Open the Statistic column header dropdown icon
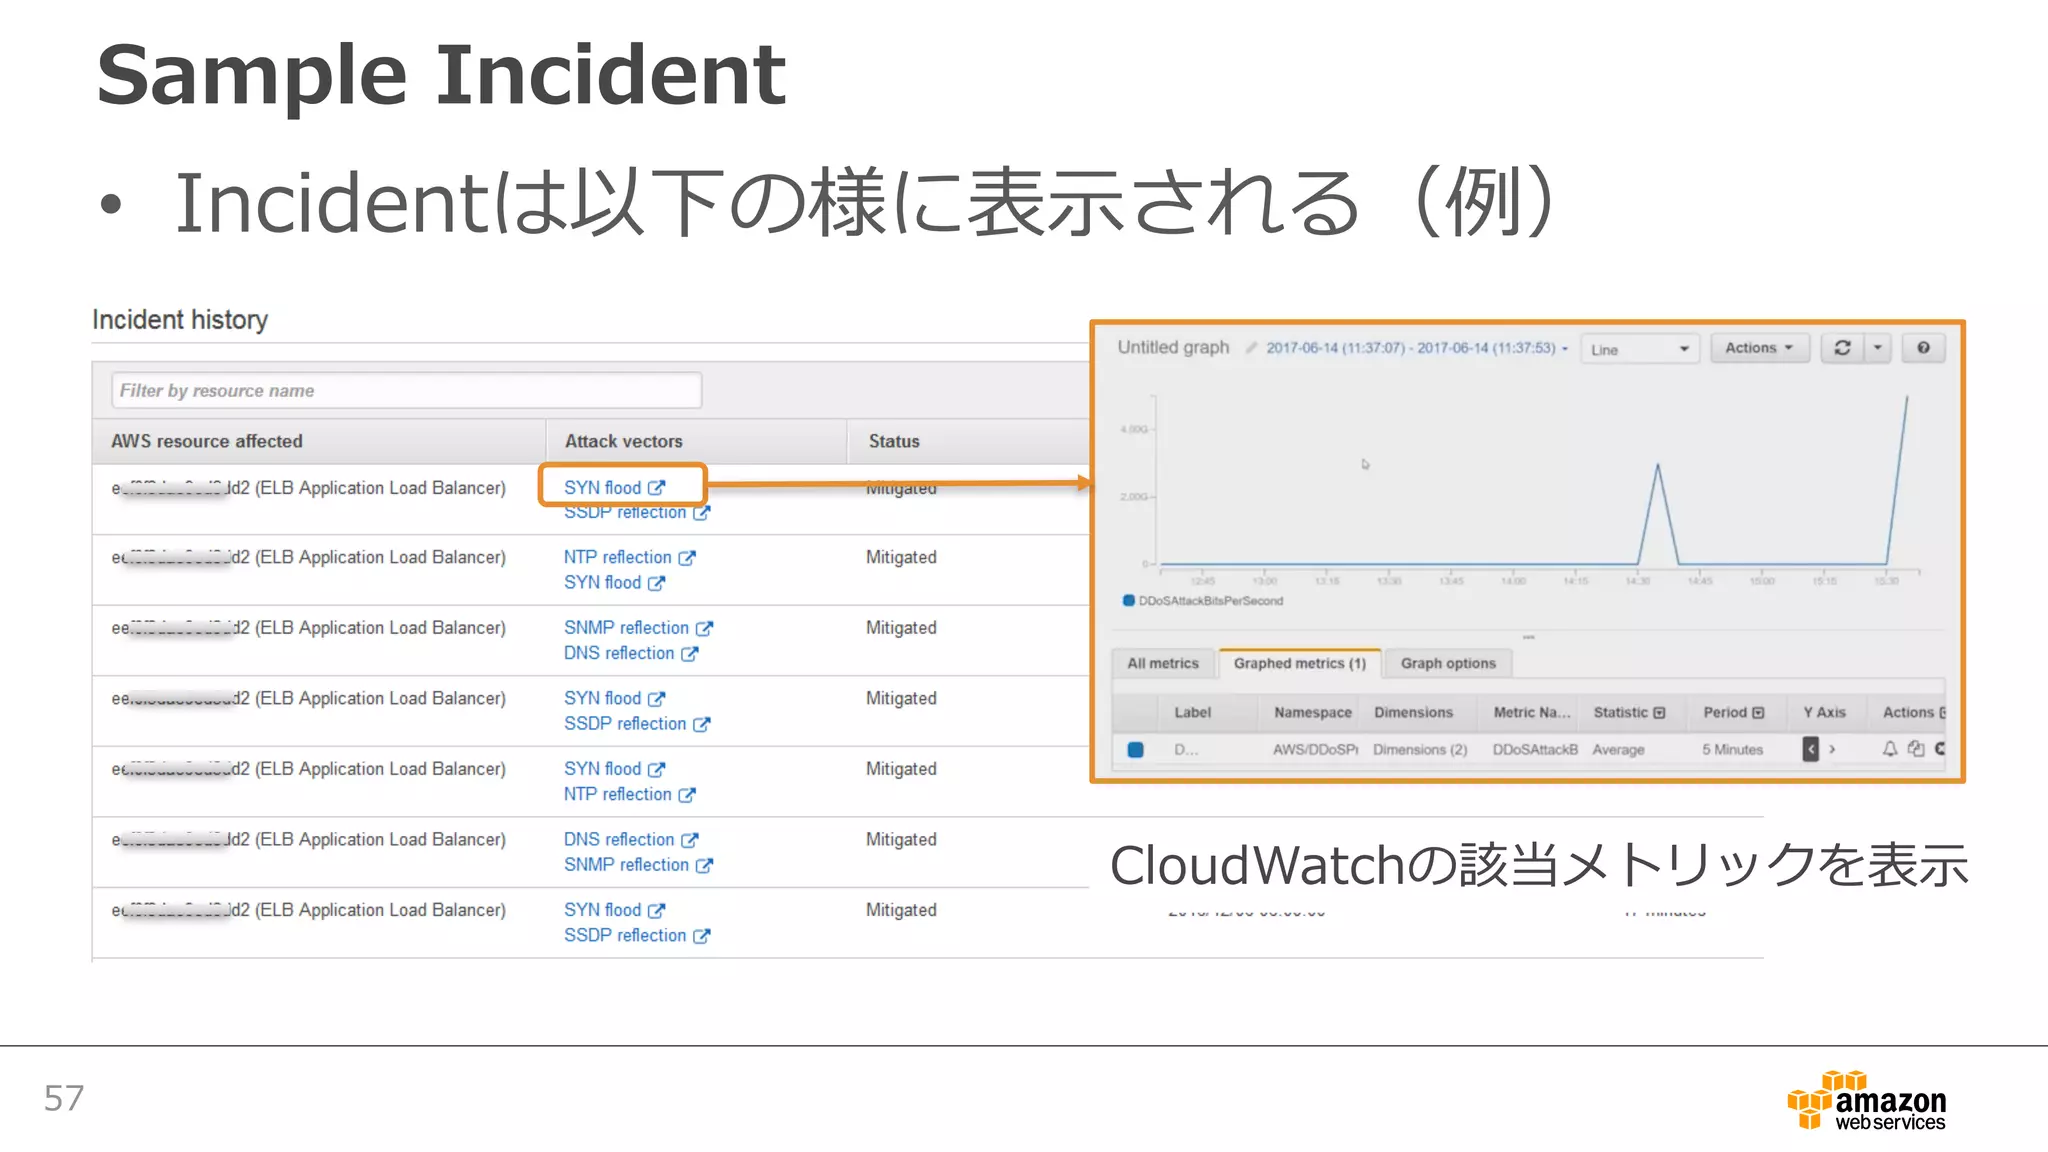Viewport: 2048px width, 1152px height. point(1659,712)
